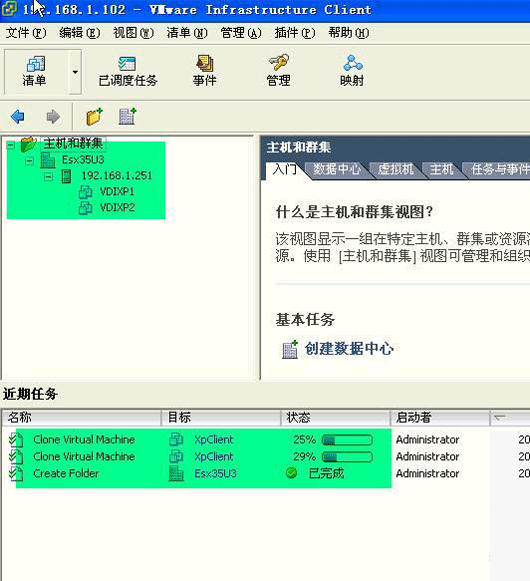
Task: Click the blue back navigation arrow
Action: (17, 117)
